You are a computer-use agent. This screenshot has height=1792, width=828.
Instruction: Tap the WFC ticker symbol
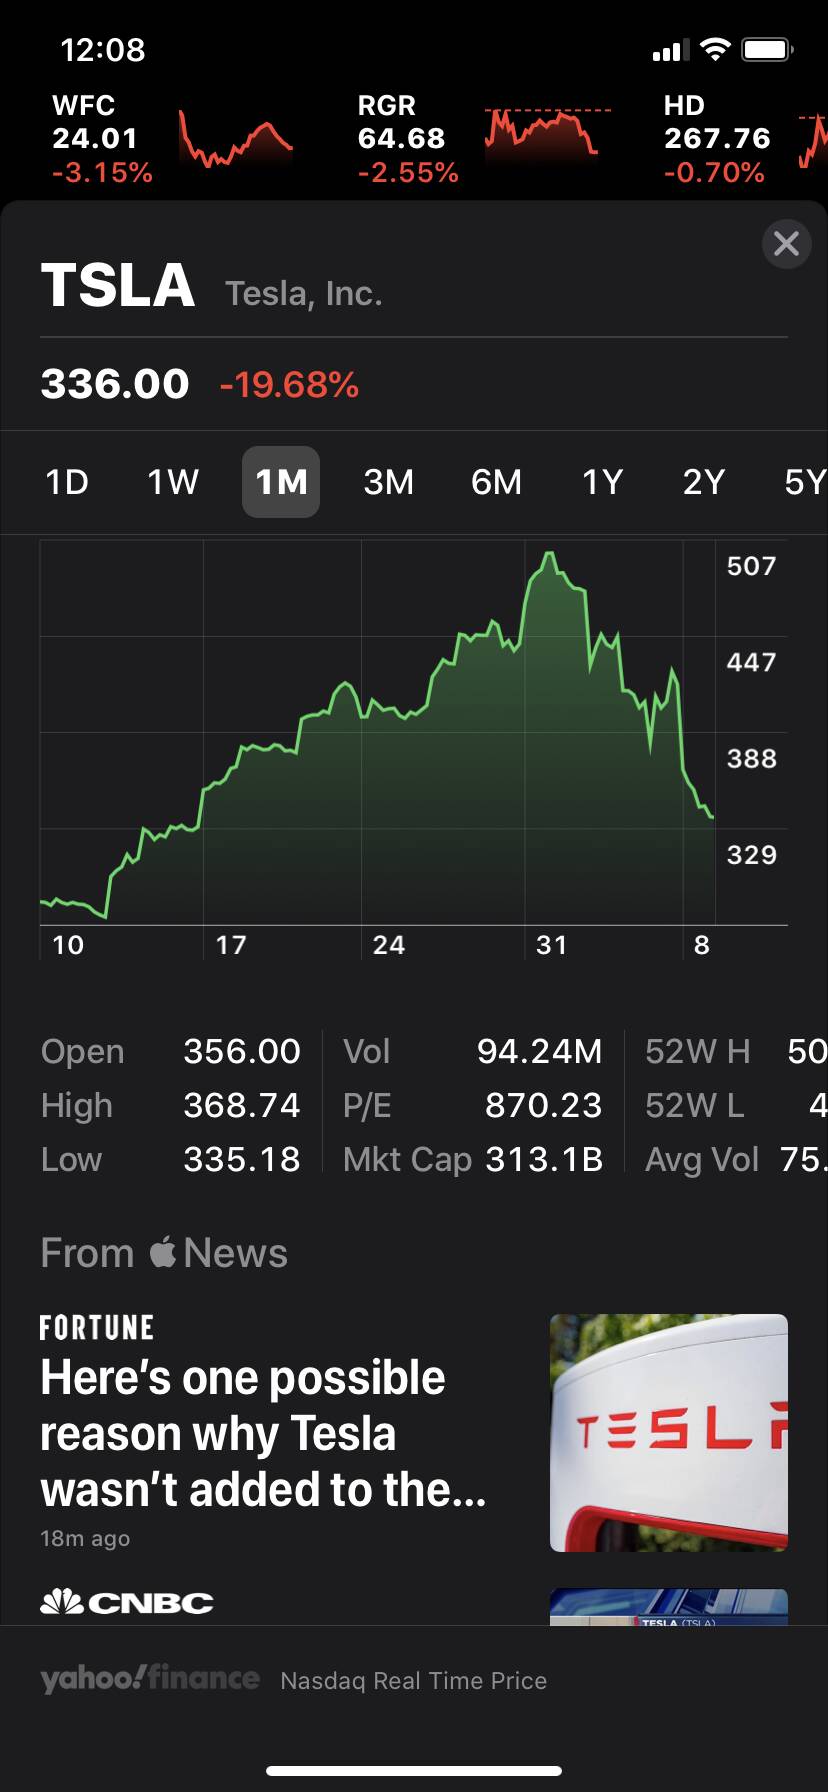[x=84, y=105]
